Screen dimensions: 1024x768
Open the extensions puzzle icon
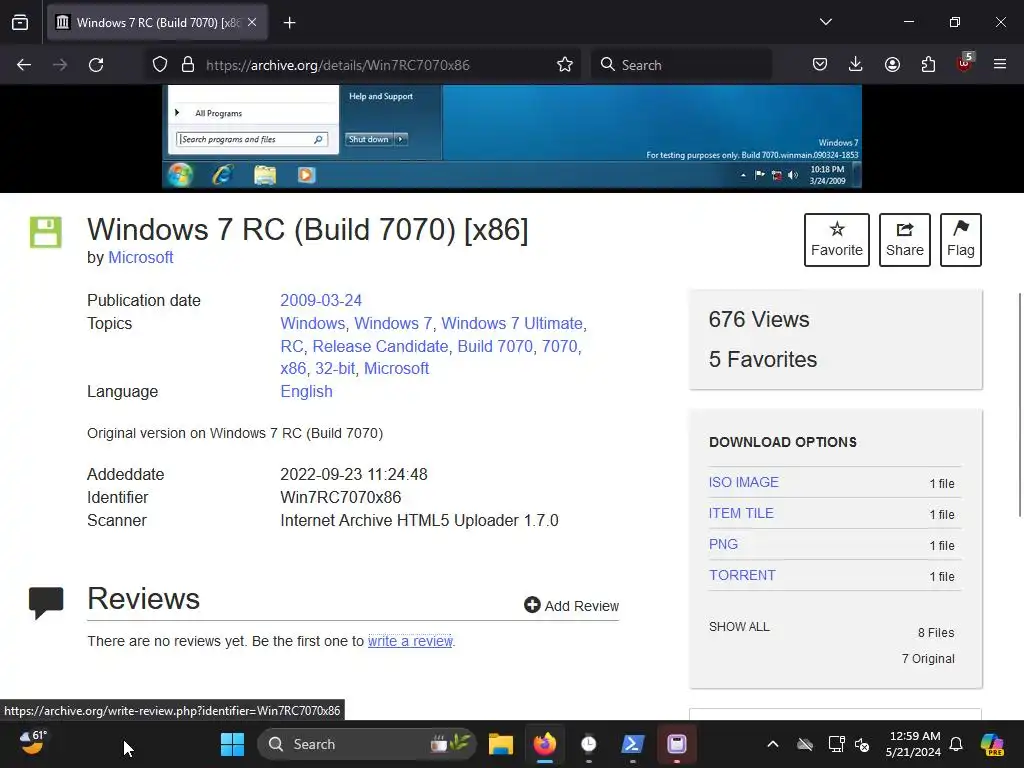[928, 64]
